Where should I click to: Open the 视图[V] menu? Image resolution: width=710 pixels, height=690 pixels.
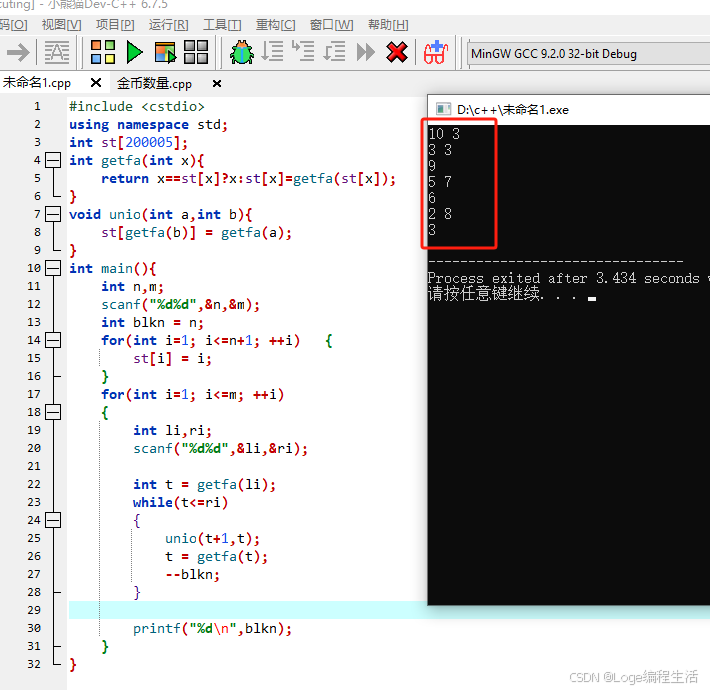click(x=62, y=24)
